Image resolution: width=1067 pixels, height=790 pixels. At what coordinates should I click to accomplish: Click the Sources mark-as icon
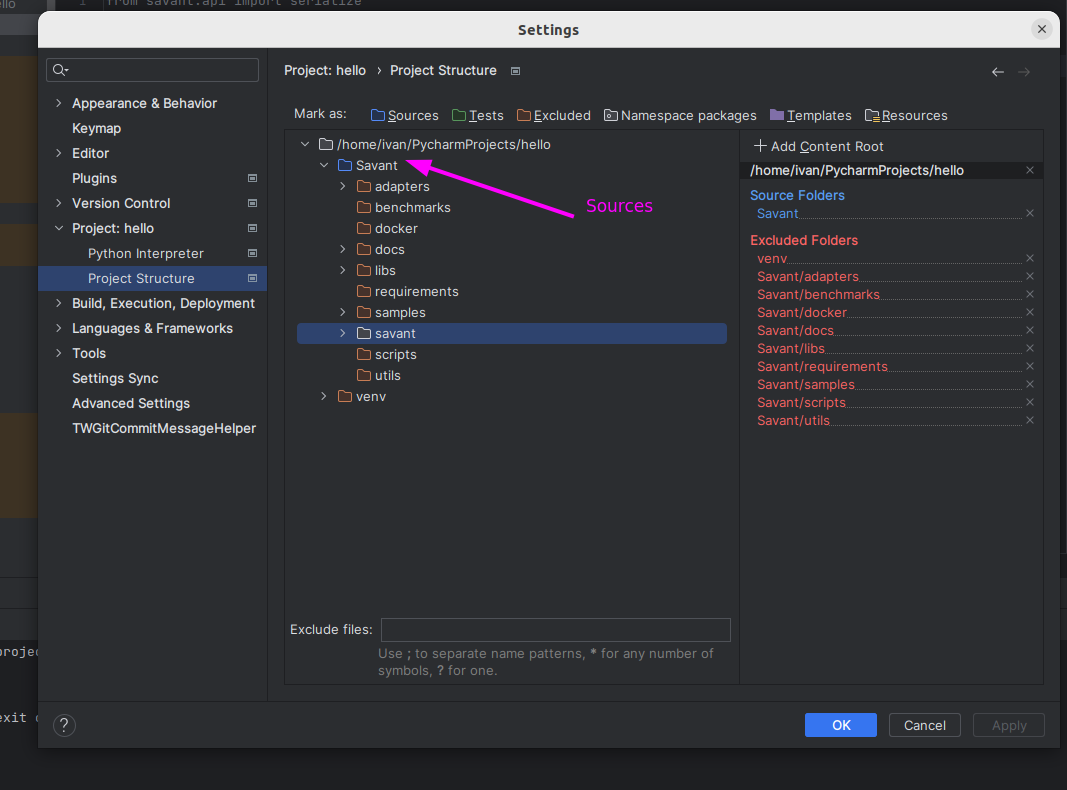tap(376, 115)
